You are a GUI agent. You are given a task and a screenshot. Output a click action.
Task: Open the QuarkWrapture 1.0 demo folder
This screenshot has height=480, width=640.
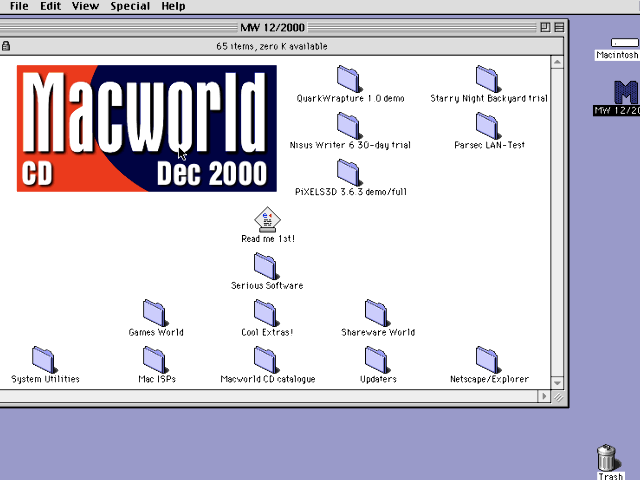[x=348, y=79]
